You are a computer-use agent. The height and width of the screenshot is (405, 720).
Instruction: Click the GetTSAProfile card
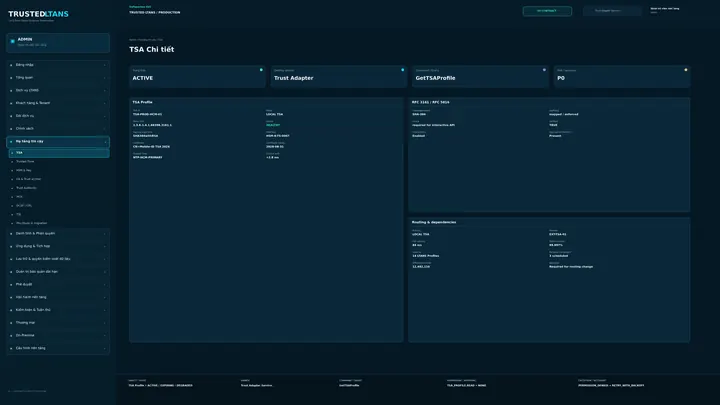pyautogui.click(x=480, y=76)
